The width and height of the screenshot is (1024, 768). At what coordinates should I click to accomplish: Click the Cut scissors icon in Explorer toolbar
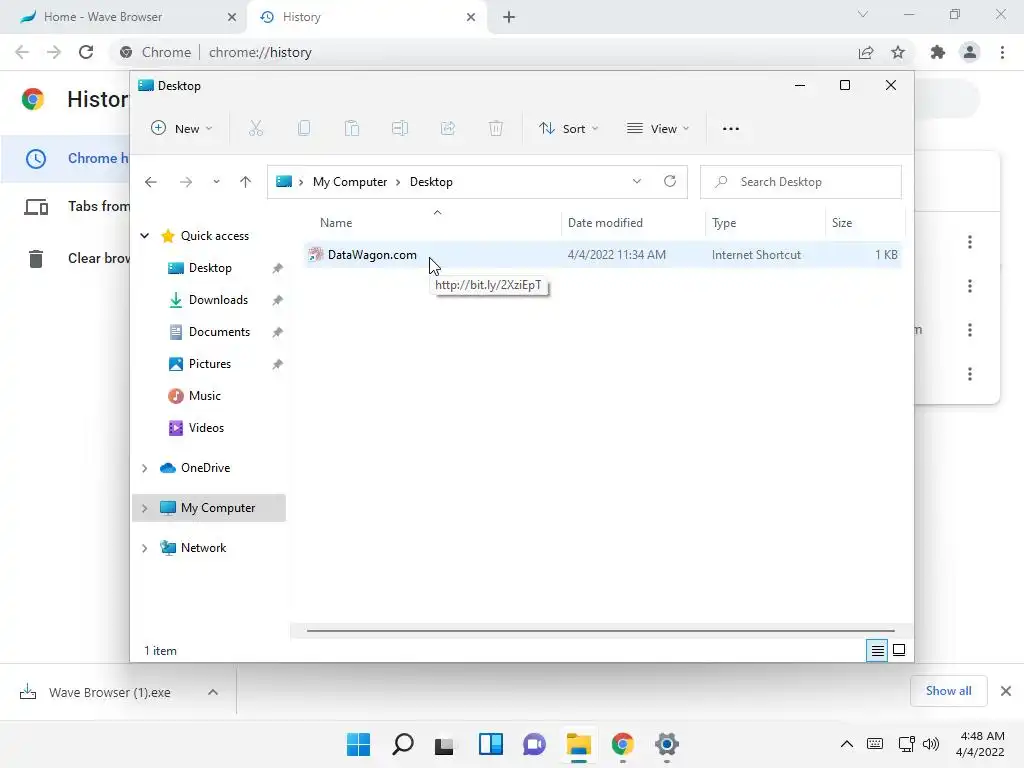coord(255,129)
